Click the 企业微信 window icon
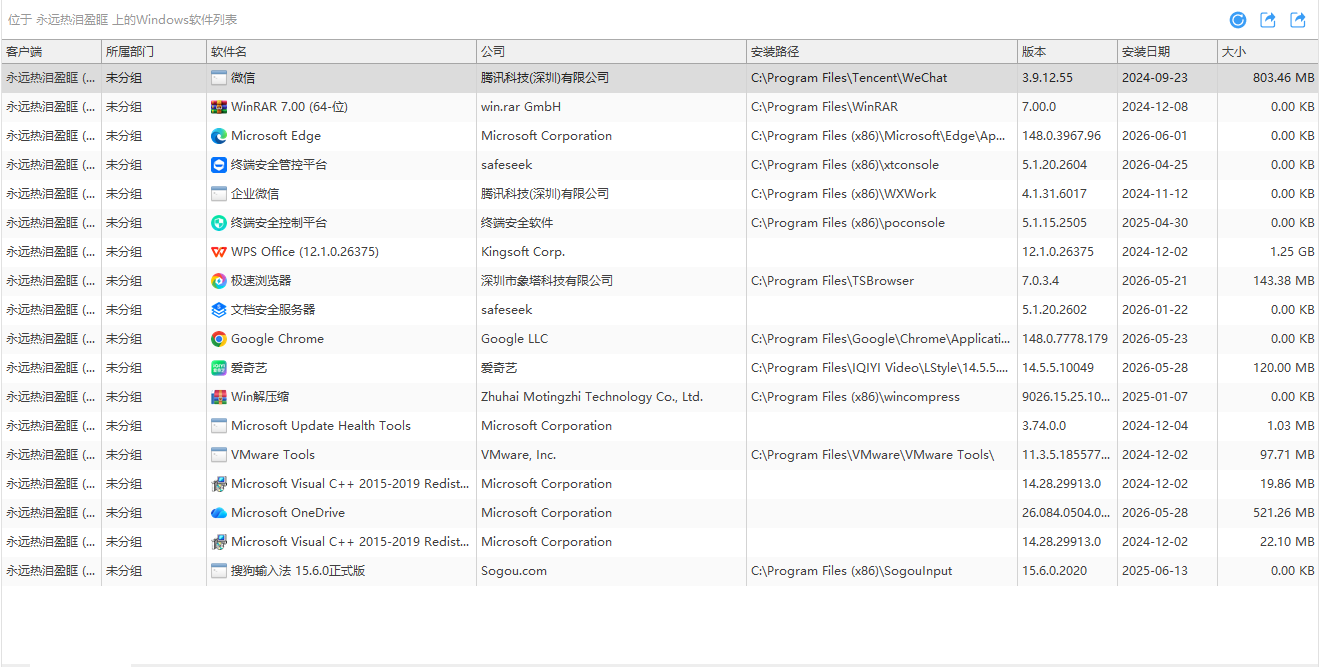Viewport: 1320px width, 667px height. click(x=219, y=194)
